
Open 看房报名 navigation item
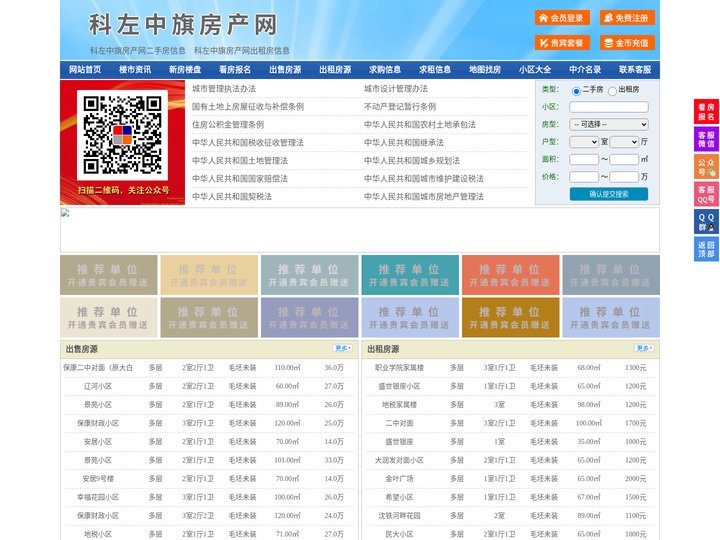[x=235, y=70]
